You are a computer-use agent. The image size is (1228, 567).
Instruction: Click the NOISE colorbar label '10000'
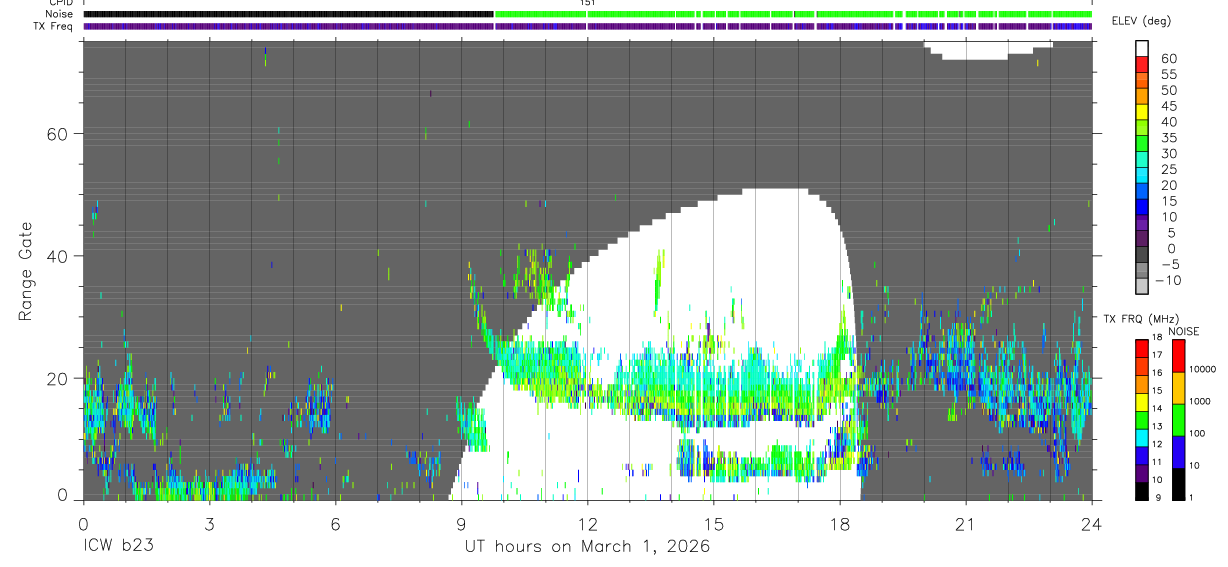pyautogui.click(x=1204, y=369)
